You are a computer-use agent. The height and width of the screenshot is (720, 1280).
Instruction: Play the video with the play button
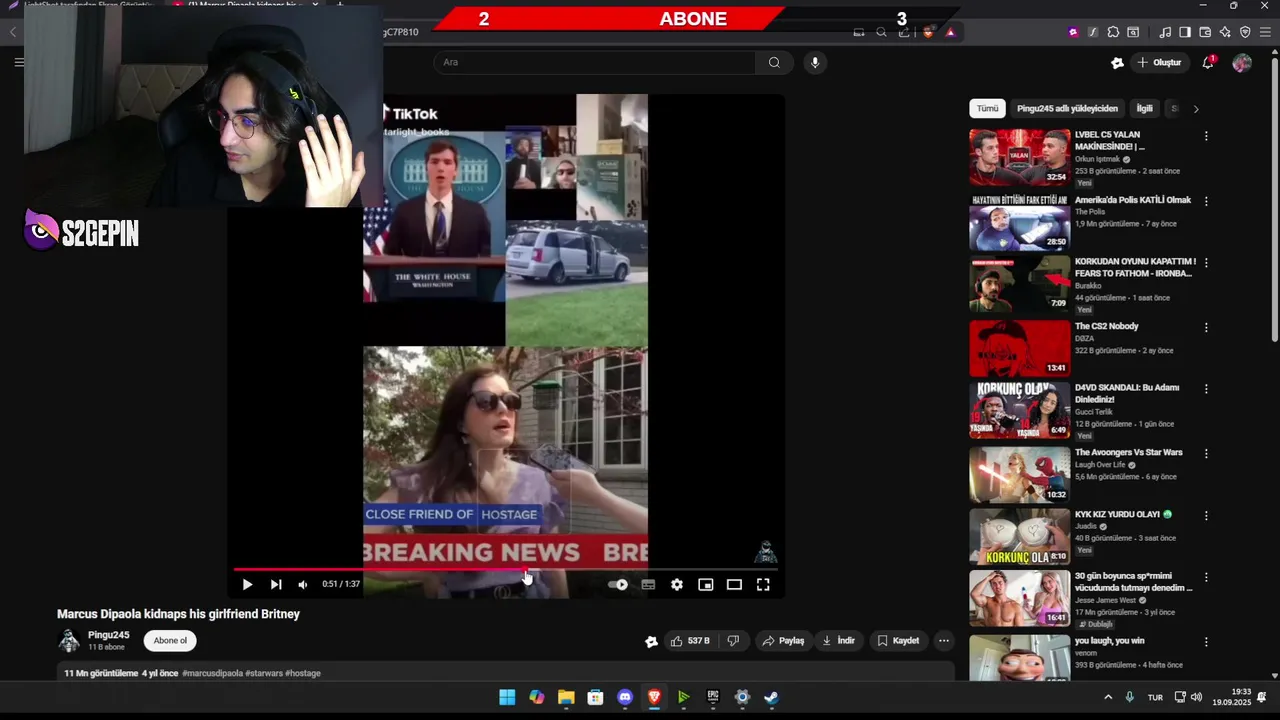(247, 584)
